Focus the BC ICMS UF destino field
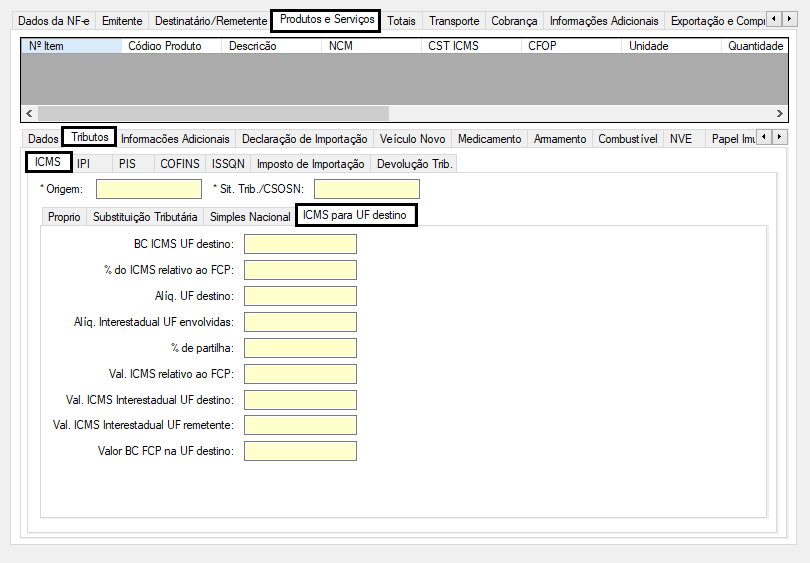The image size is (810, 563). [300, 244]
